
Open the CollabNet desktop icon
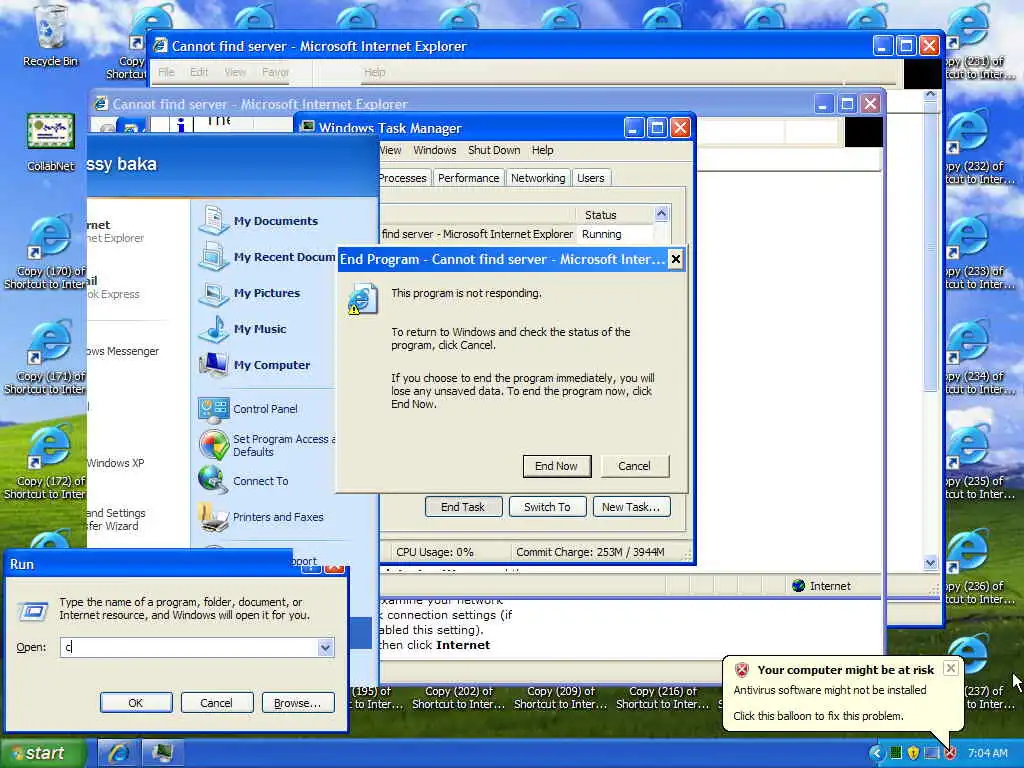click(x=50, y=142)
